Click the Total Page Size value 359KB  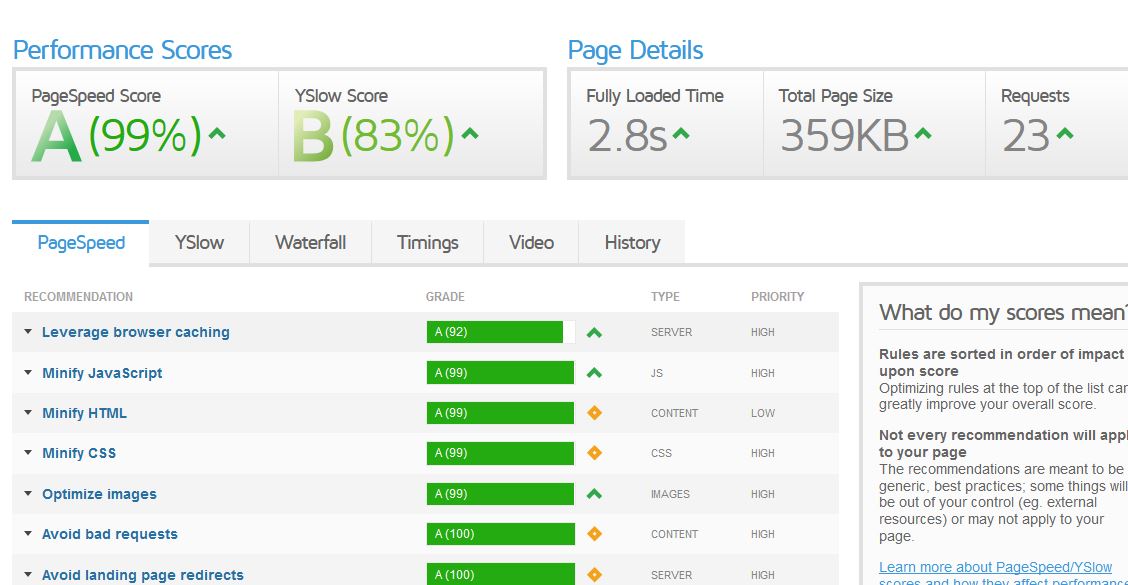coord(845,136)
